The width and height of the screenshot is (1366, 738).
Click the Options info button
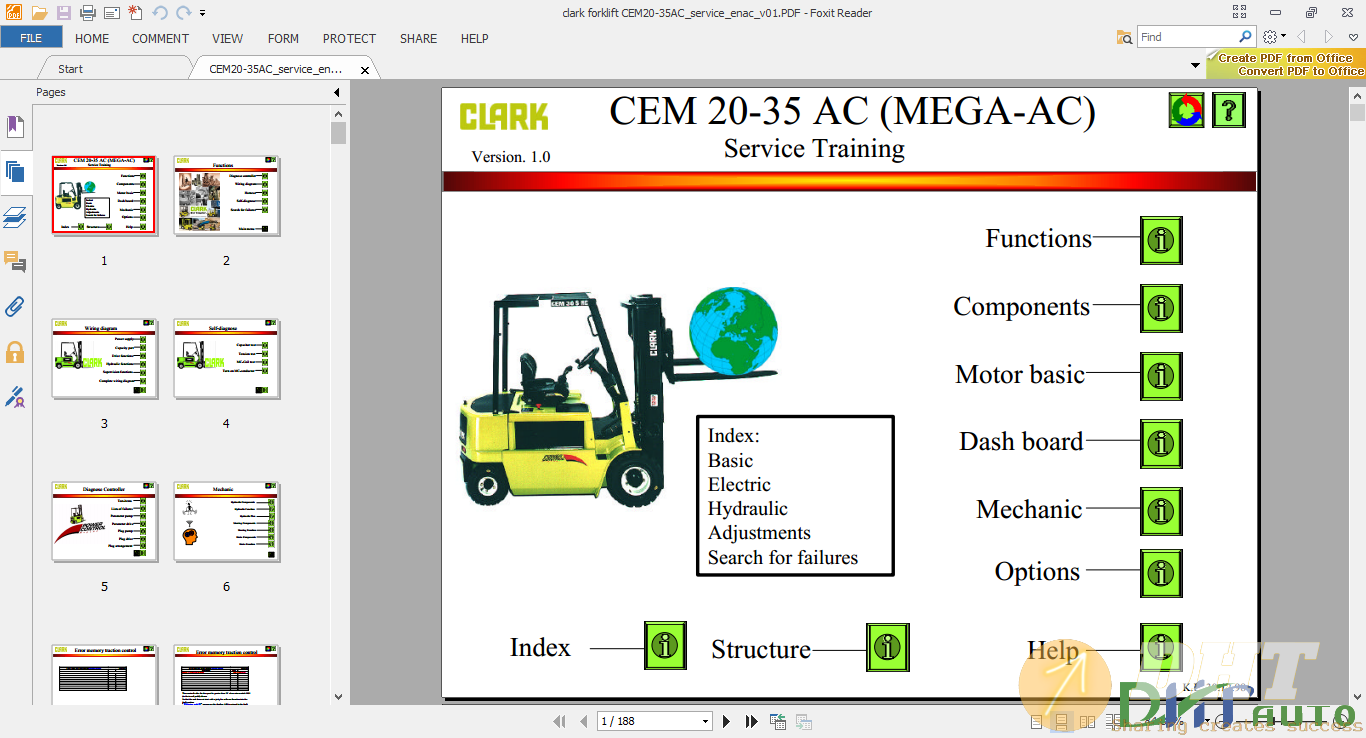tap(1161, 573)
